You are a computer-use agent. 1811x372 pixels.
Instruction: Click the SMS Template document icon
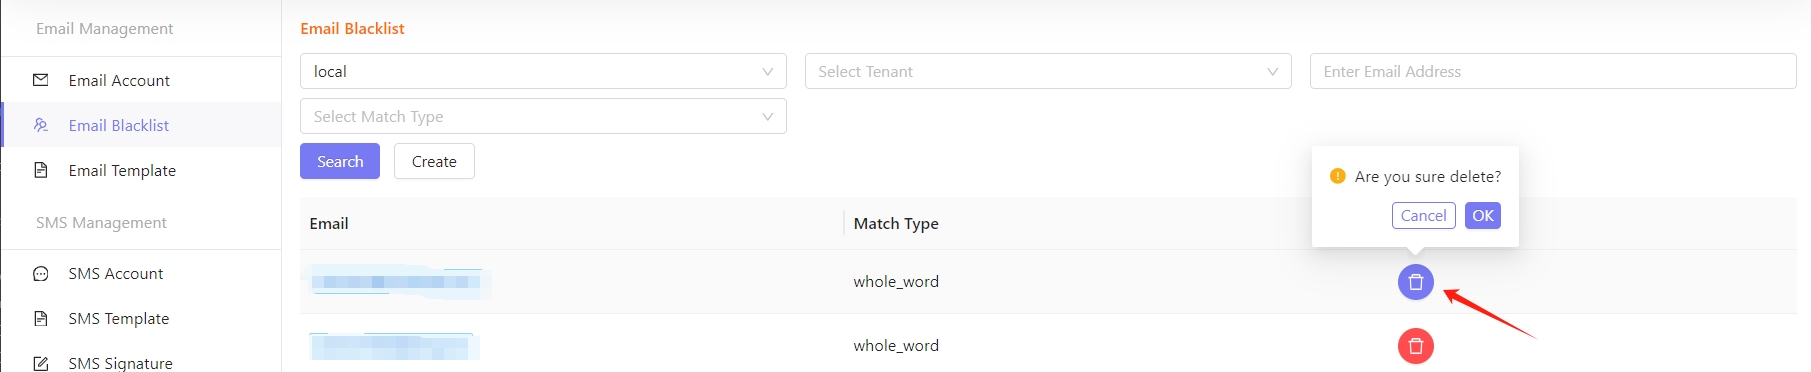click(x=41, y=318)
